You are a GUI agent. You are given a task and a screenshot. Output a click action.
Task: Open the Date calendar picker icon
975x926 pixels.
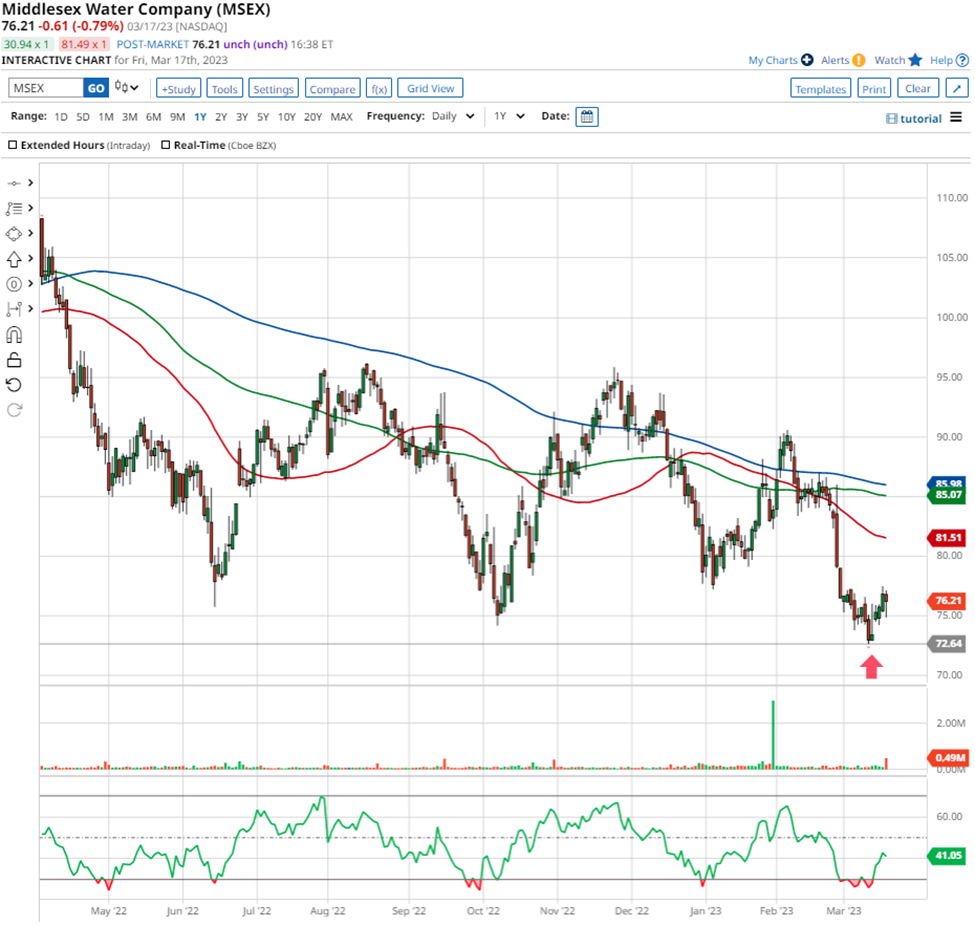pos(587,117)
